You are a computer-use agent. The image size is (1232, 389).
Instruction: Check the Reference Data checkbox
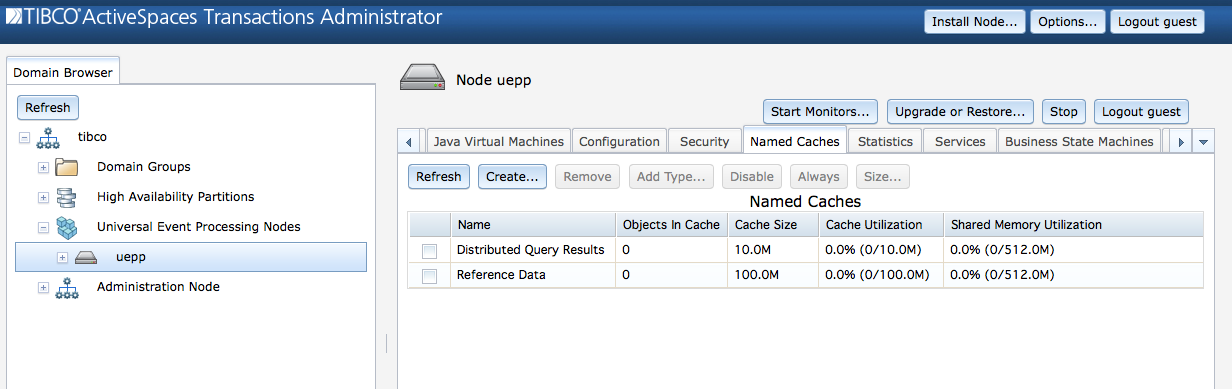(x=430, y=276)
